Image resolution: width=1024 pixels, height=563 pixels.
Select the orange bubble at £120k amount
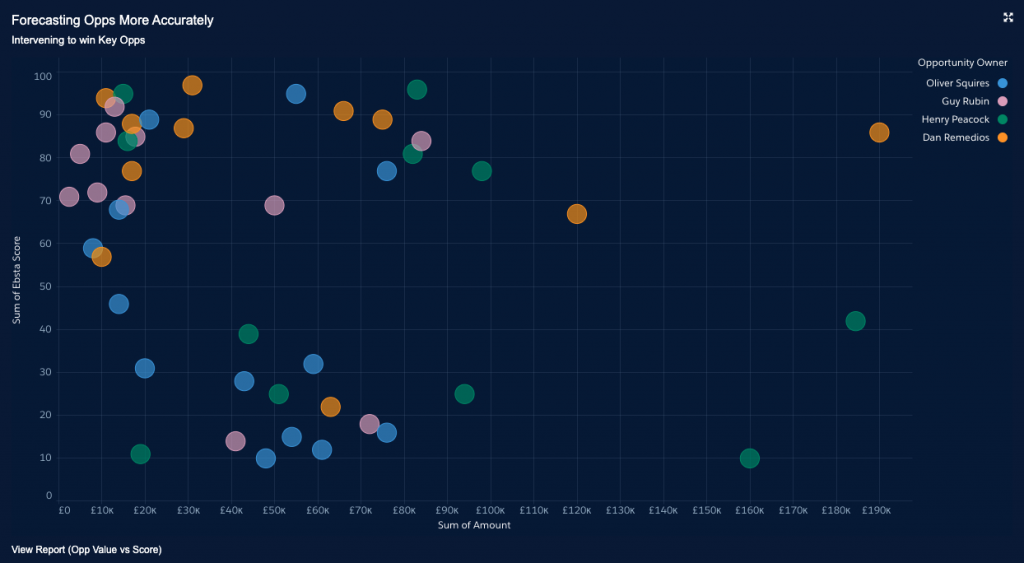(576, 214)
